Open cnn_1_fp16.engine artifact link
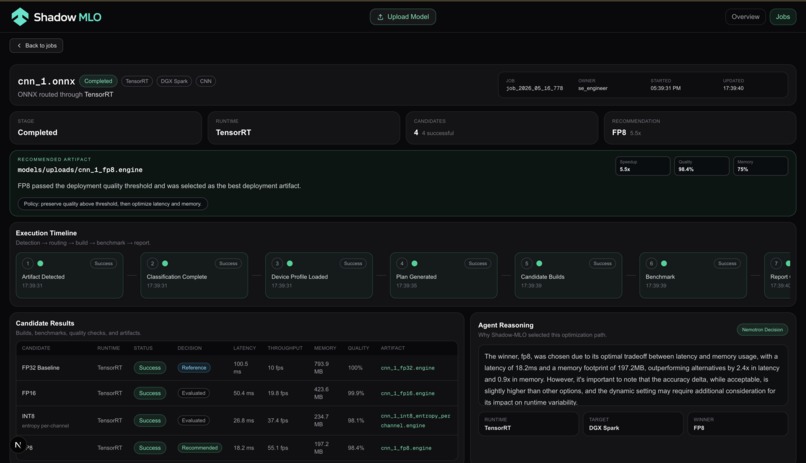Screen dimensions: 806x463 click(408, 394)
